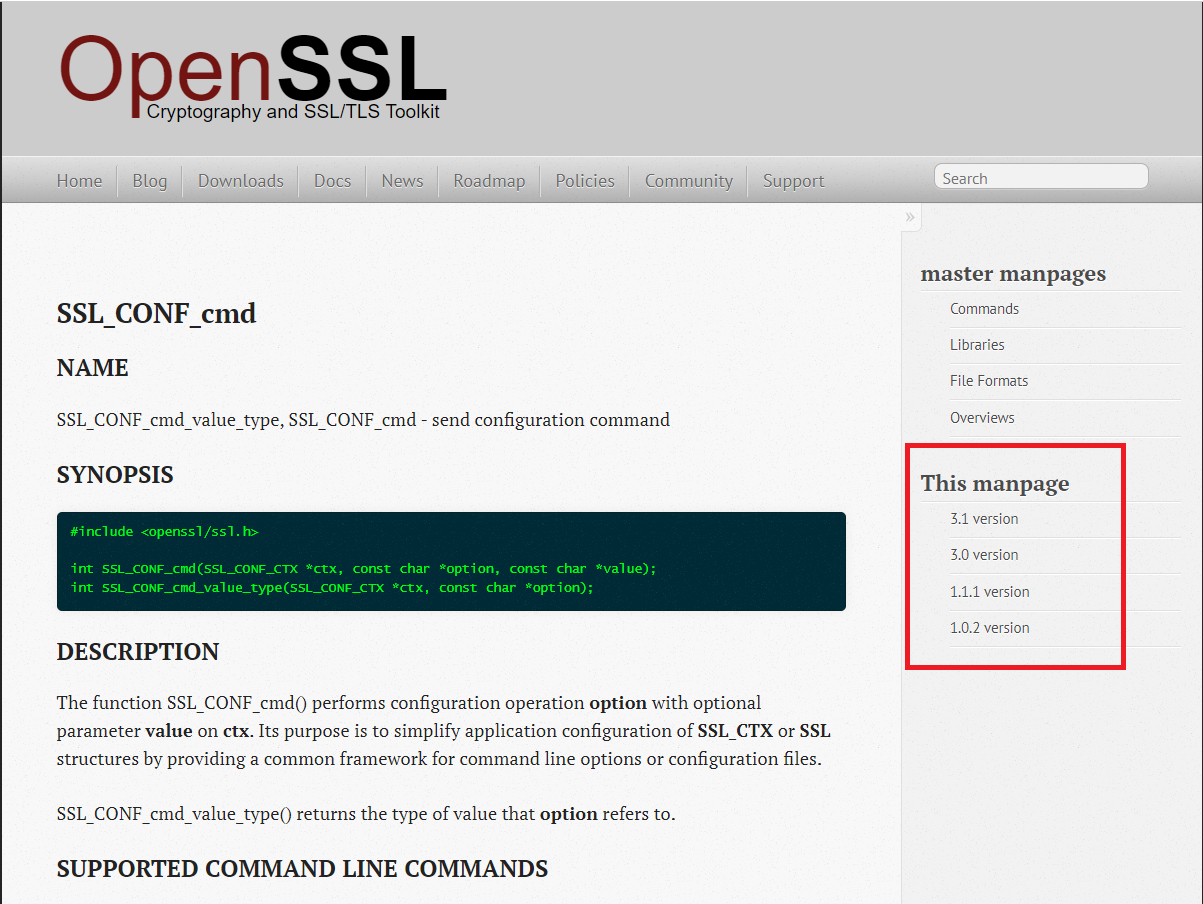Navigate to the Downloads section

tap(240, 180)
